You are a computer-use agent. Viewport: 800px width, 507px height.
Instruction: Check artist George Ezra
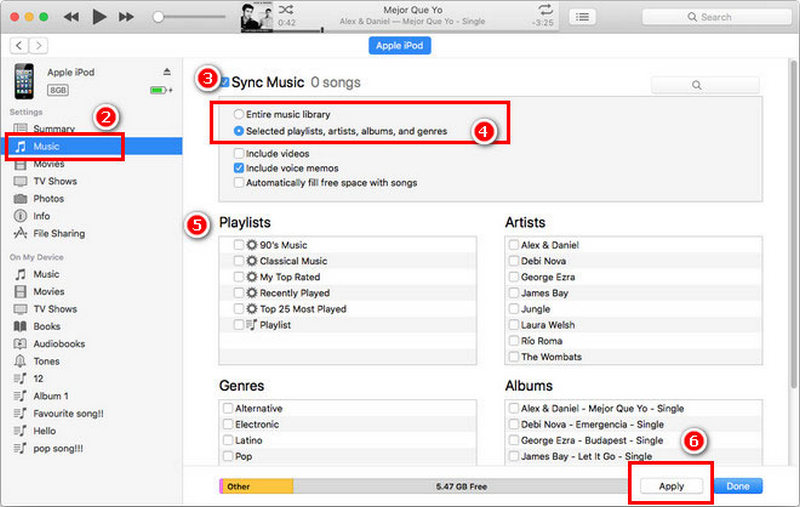[x=514, y=277]
